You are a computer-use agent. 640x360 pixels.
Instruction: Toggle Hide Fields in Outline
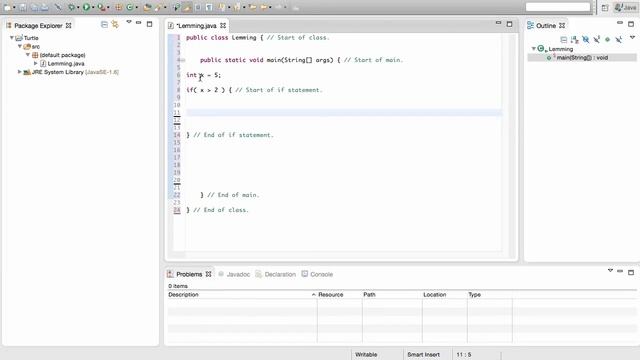tap(586, 39)
